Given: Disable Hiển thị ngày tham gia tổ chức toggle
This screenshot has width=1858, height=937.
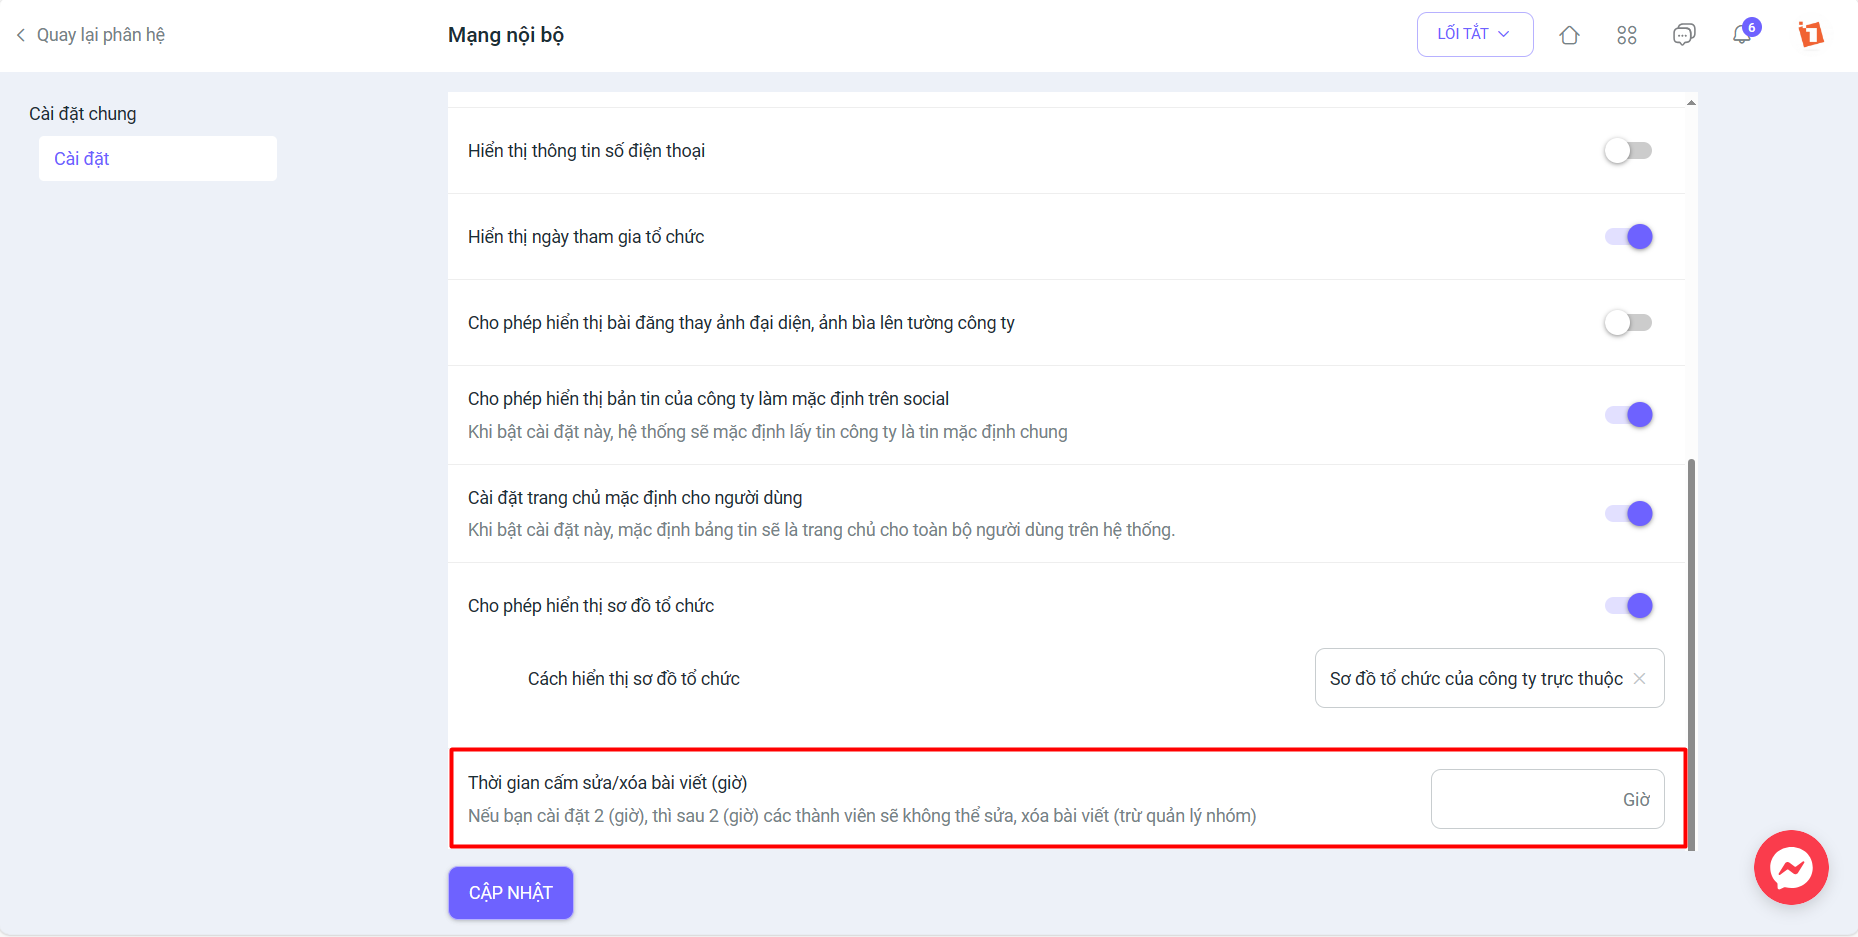Looking at the screenshot, I should click(x=1628, y=237).
